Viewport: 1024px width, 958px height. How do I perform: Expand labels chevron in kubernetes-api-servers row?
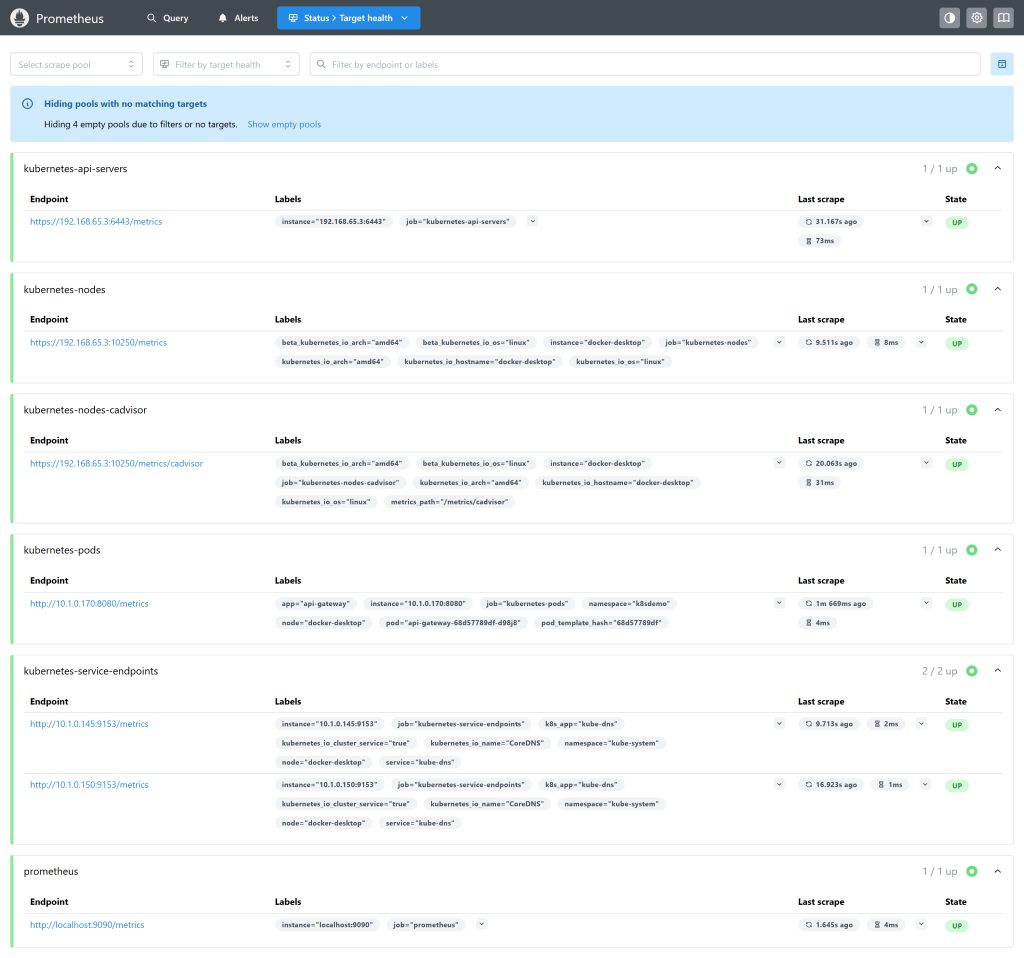(x=533, y=221)
